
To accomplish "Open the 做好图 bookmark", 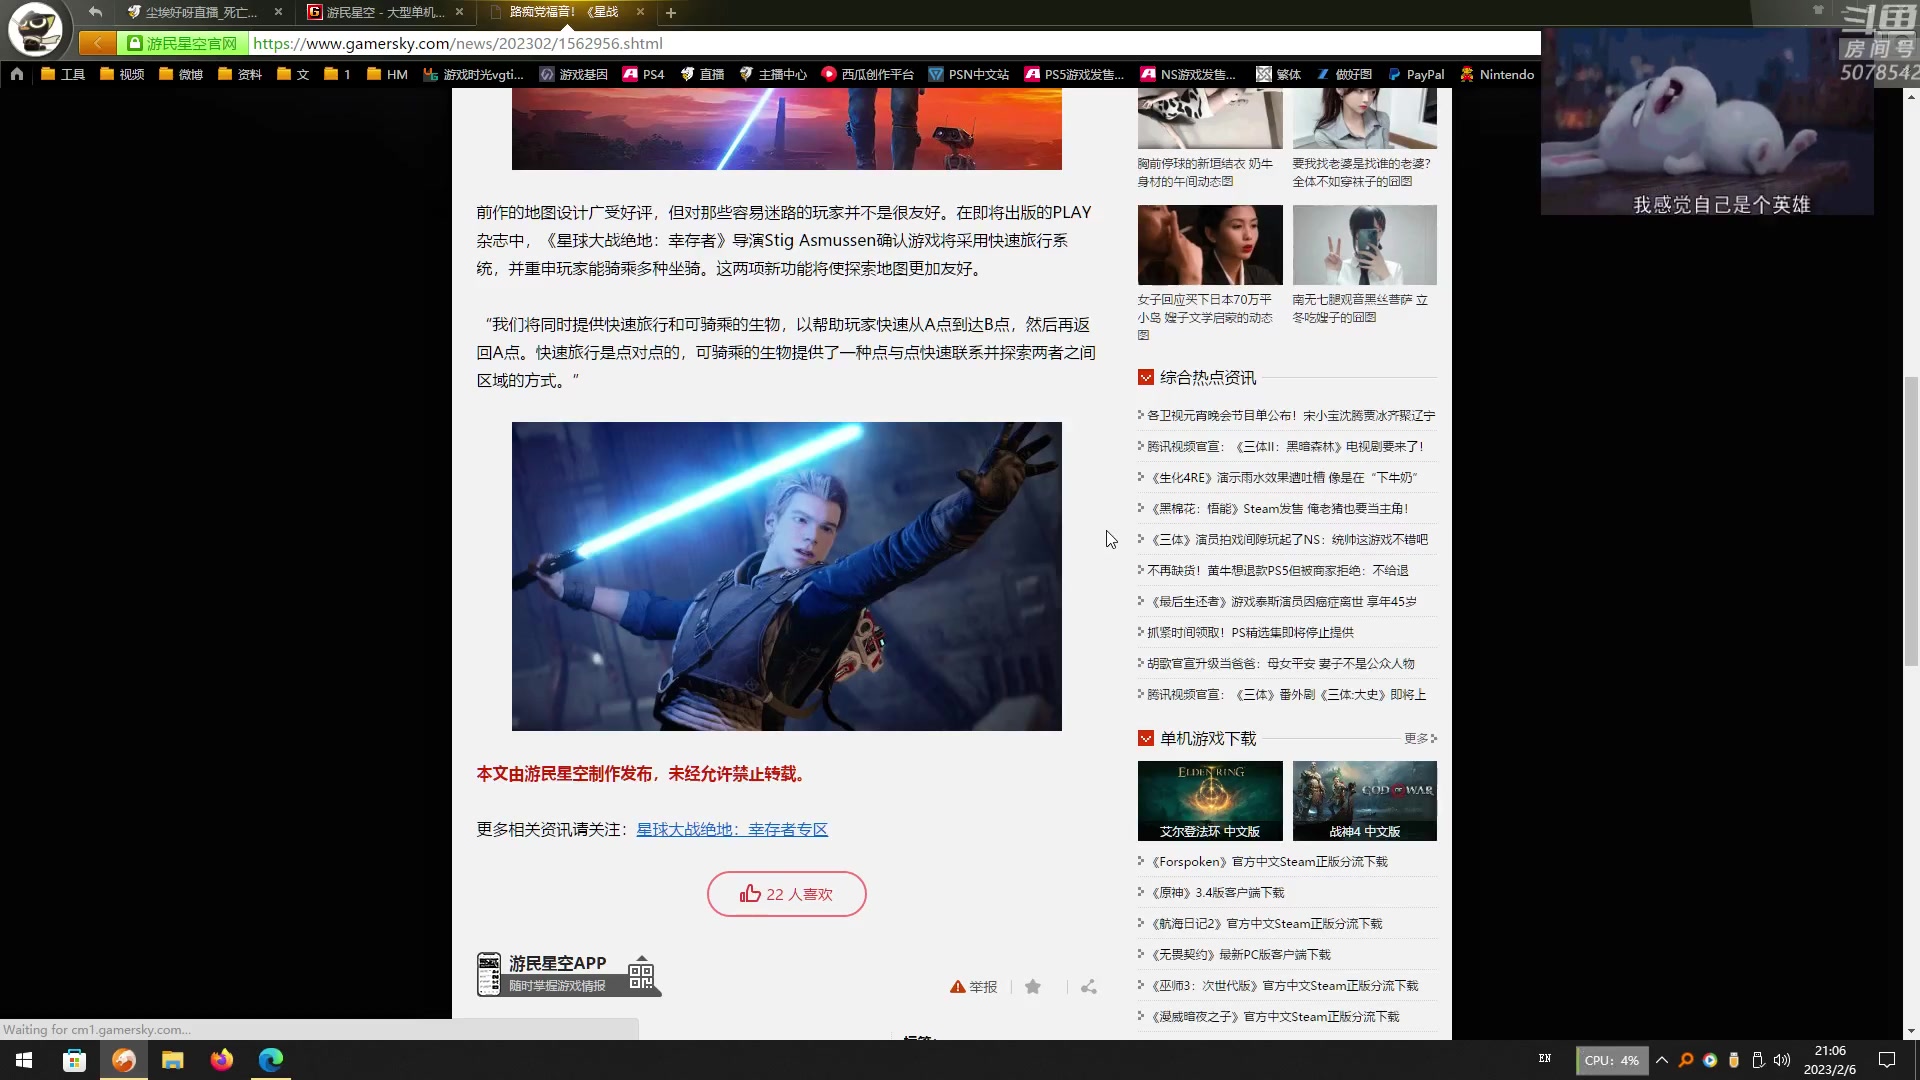I will pos(1344,74).
